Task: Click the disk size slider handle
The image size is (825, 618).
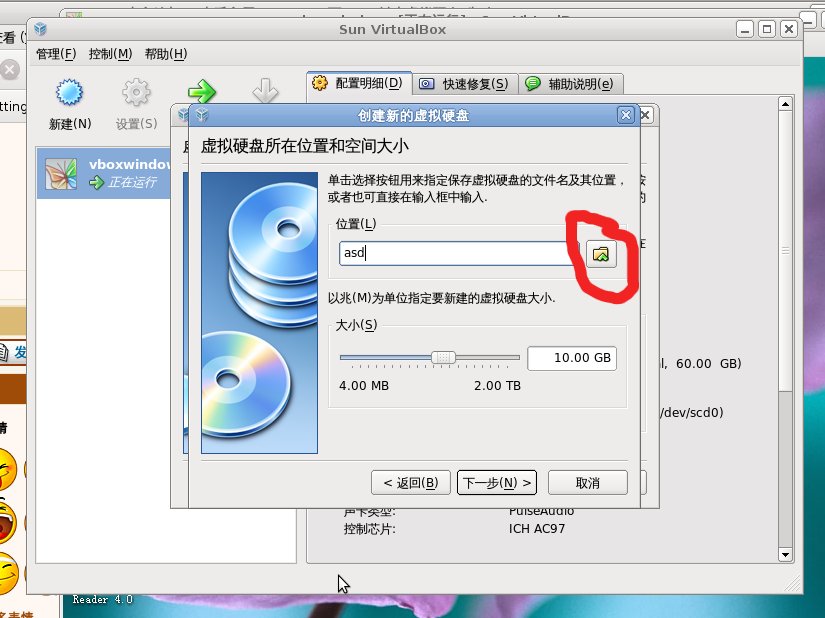Action: point(443,358)
